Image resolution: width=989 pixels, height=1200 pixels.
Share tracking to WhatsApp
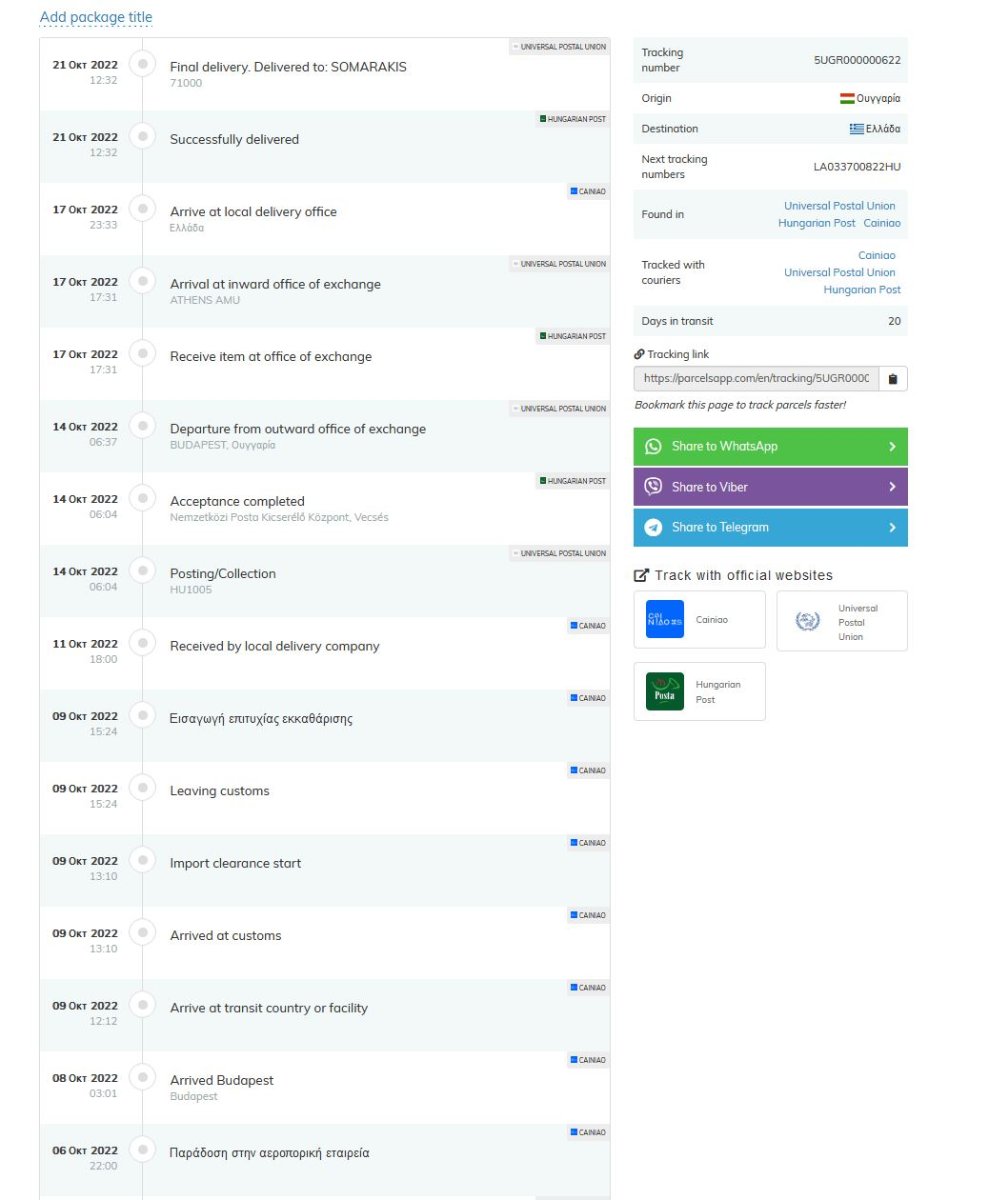(x=770, y=446)
